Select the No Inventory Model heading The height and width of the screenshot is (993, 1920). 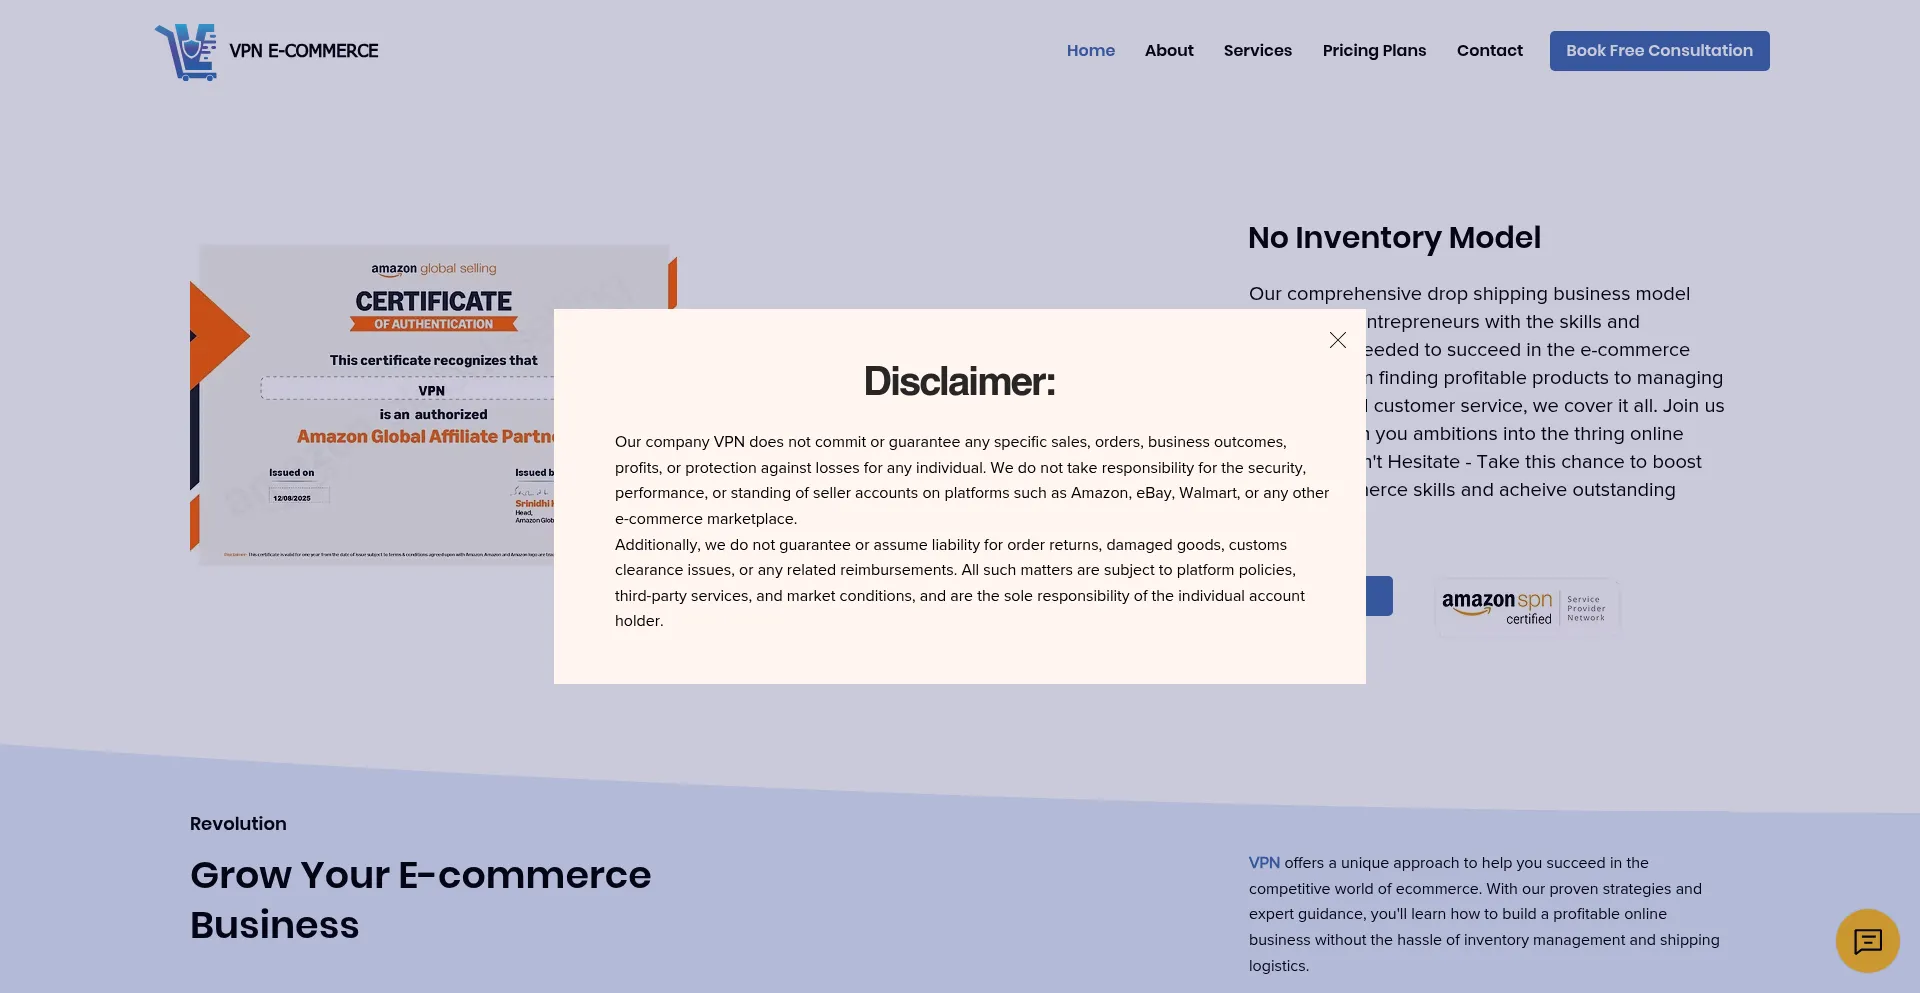1394,238
